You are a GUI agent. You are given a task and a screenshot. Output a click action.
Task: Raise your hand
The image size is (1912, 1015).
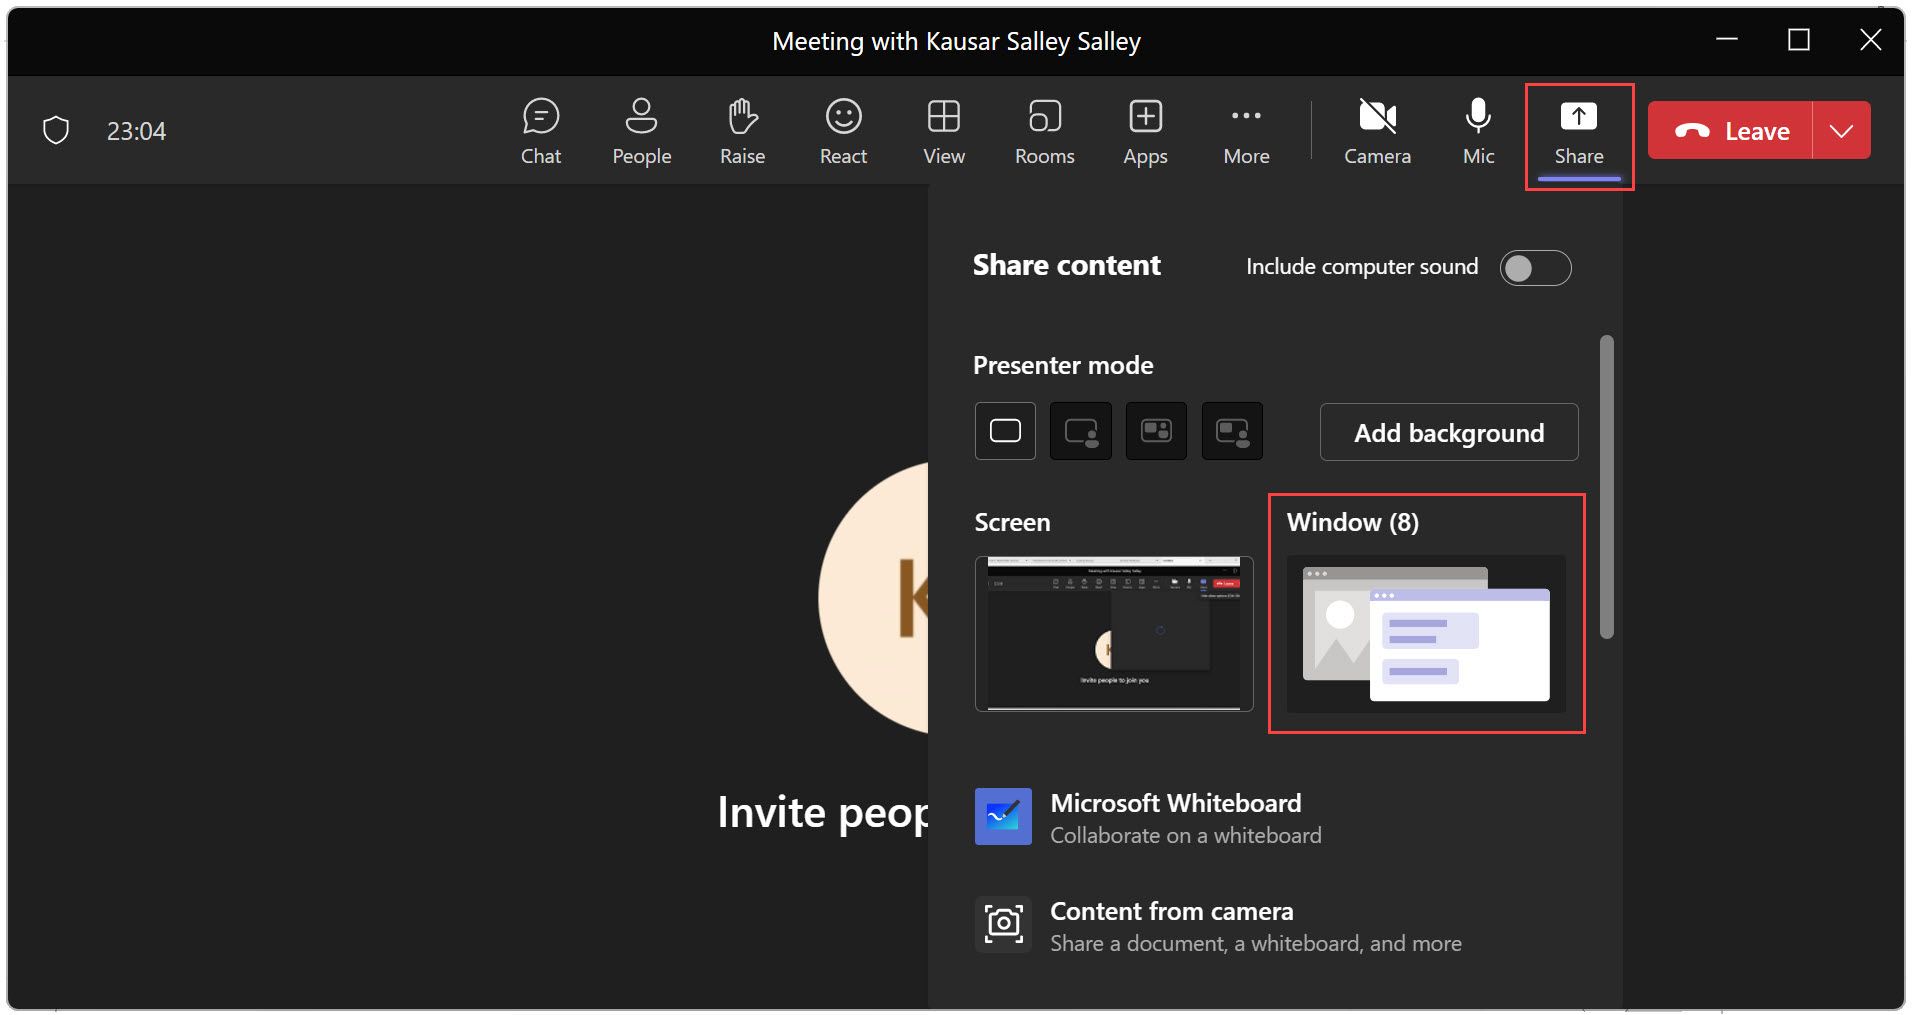click(x=741, y=130)
